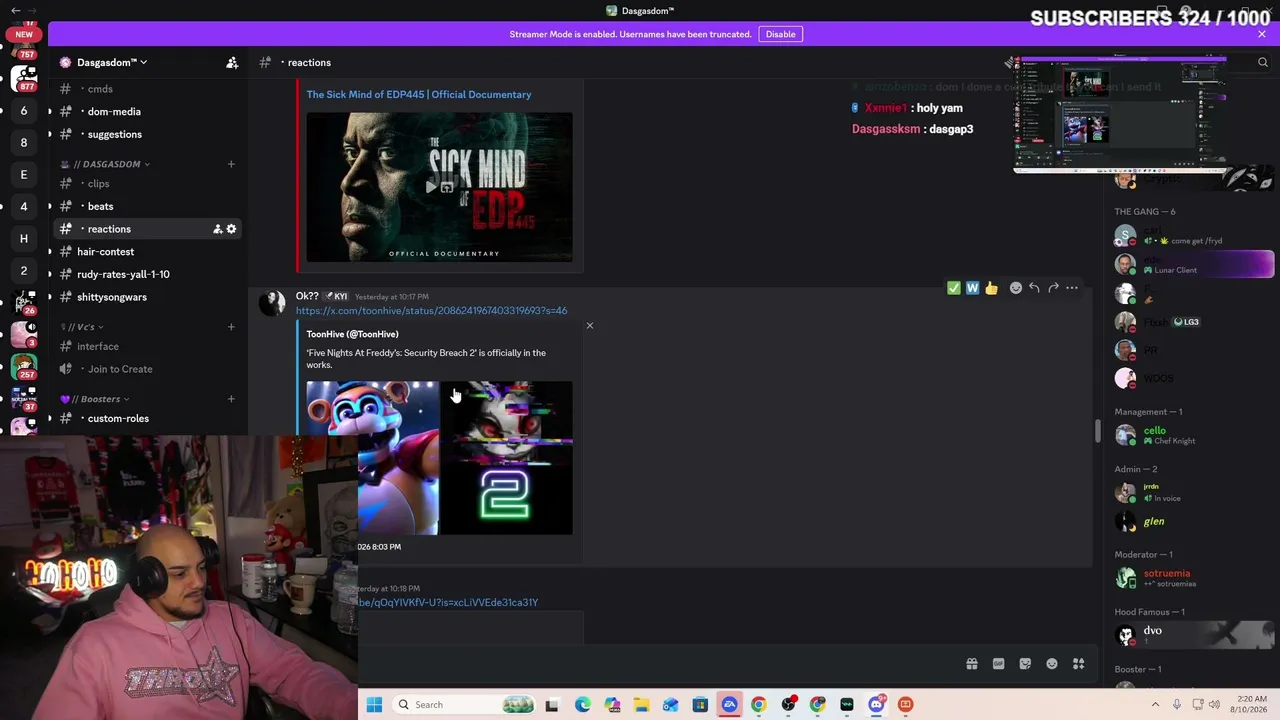Open the Windows Start menu
The image size is (1280, 720).
tap(374, 705)
